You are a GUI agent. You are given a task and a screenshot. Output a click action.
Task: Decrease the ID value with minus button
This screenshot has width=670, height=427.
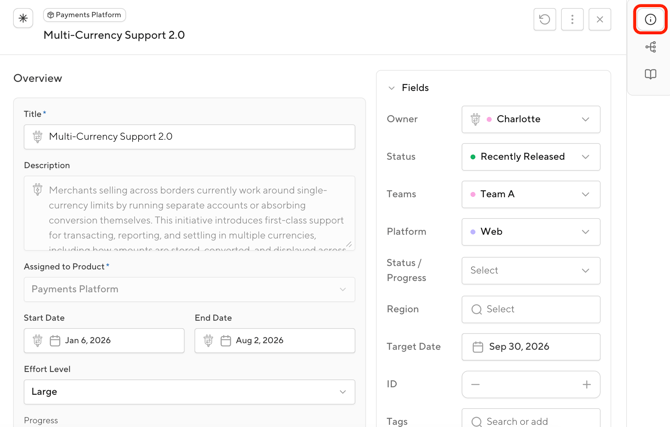click(x=475, y=384)
